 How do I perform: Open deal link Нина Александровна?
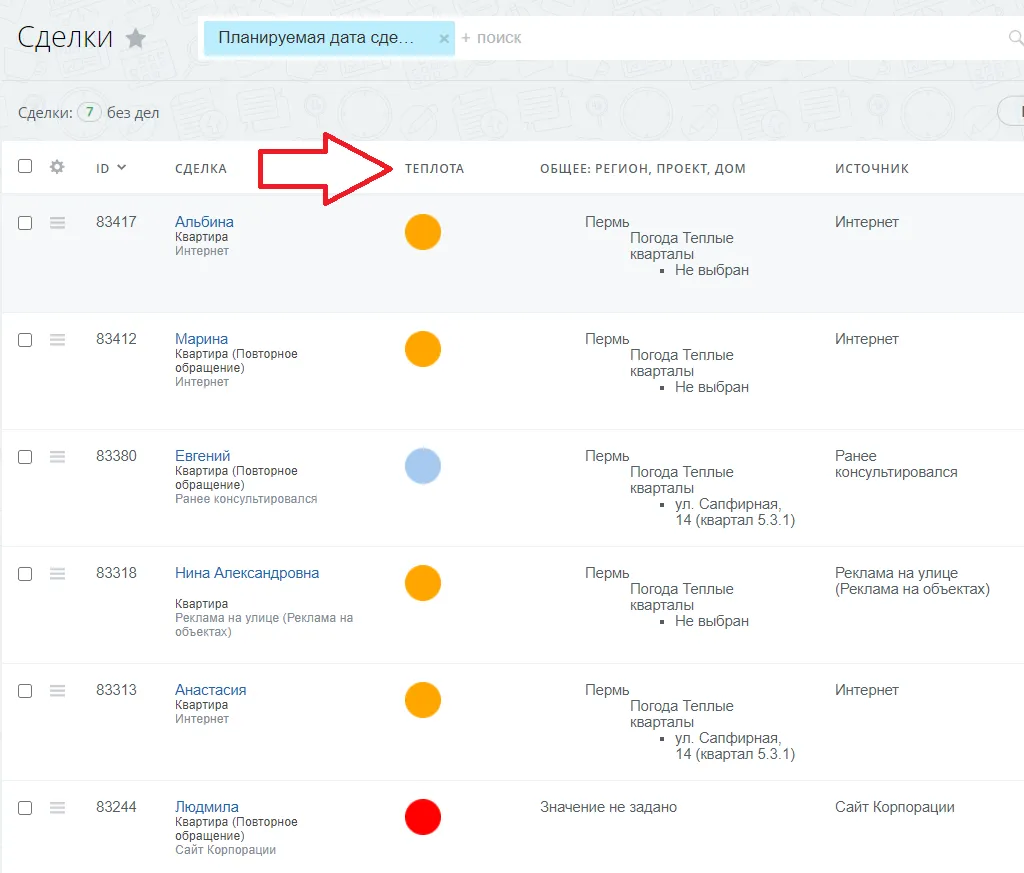pyautogui.click(x=247, y=573)
